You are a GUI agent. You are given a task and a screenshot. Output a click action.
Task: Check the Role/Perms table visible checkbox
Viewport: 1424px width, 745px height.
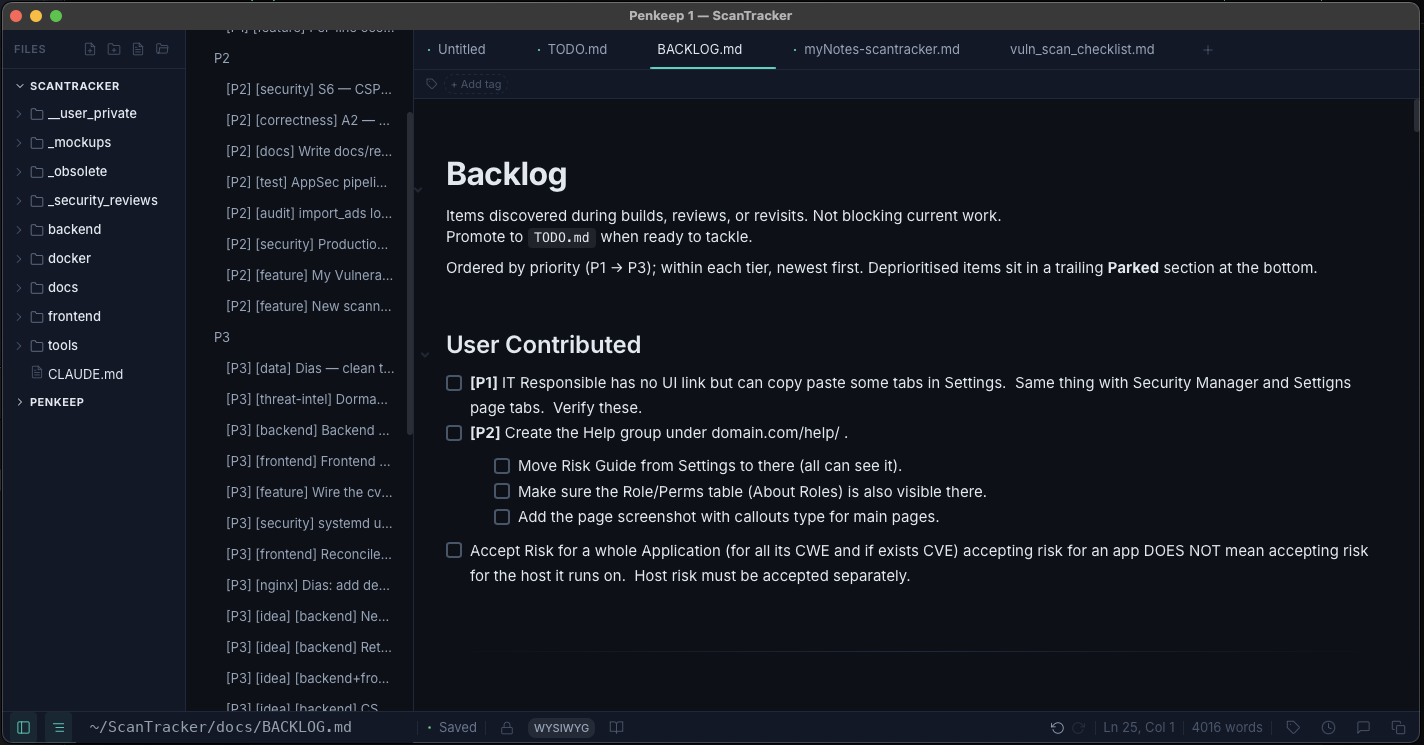coord(502,491)
